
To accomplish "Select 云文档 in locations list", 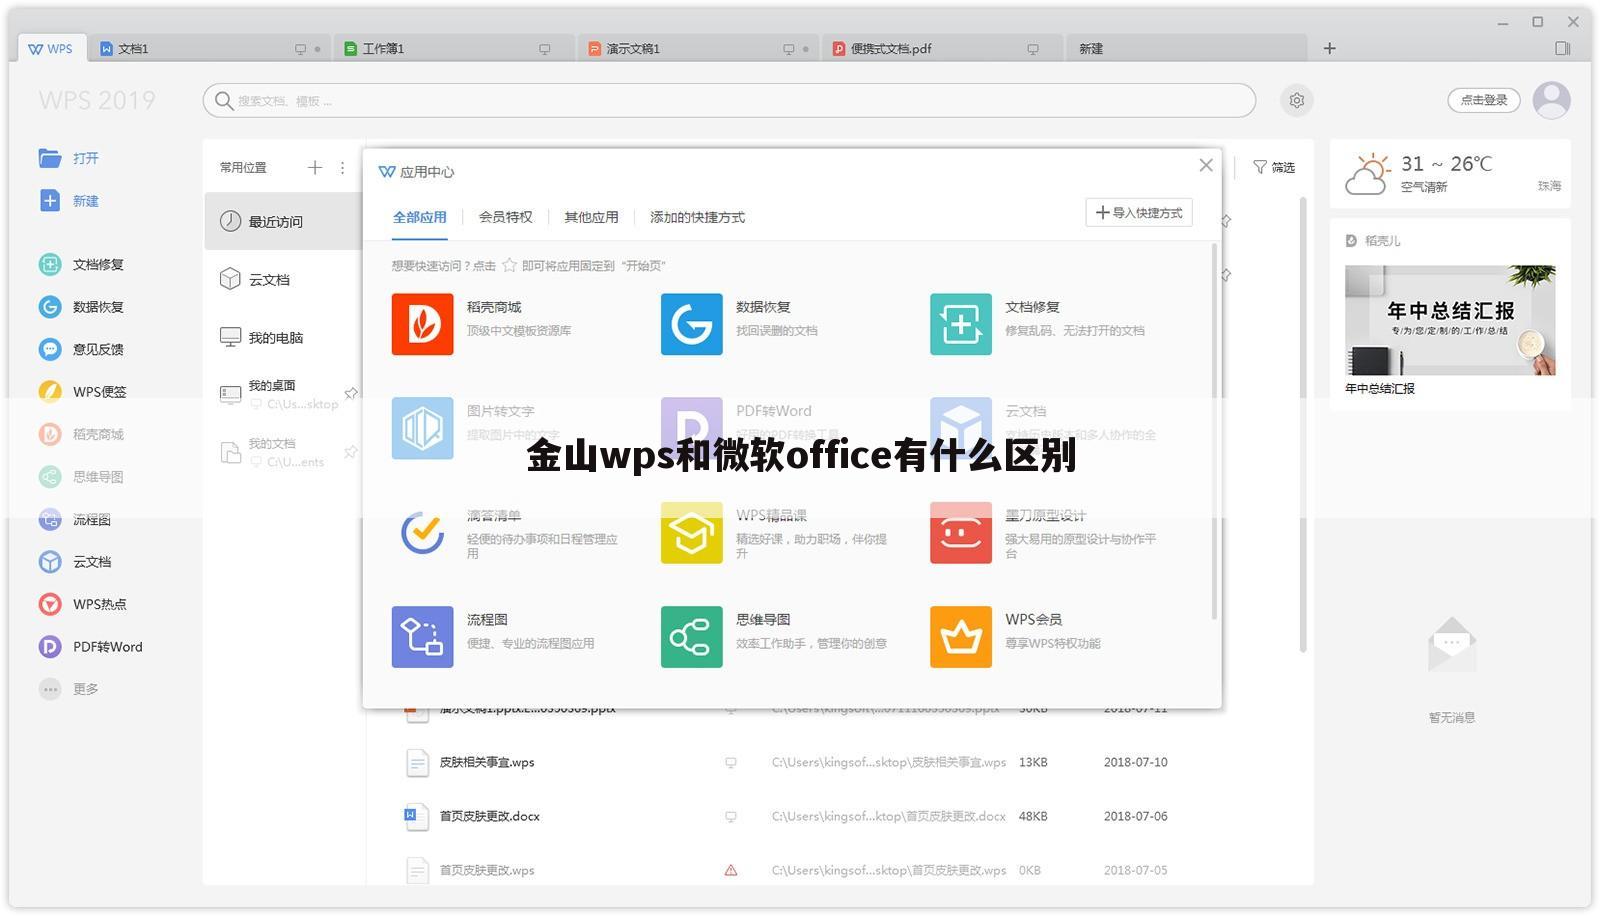I will click(284, 279).
